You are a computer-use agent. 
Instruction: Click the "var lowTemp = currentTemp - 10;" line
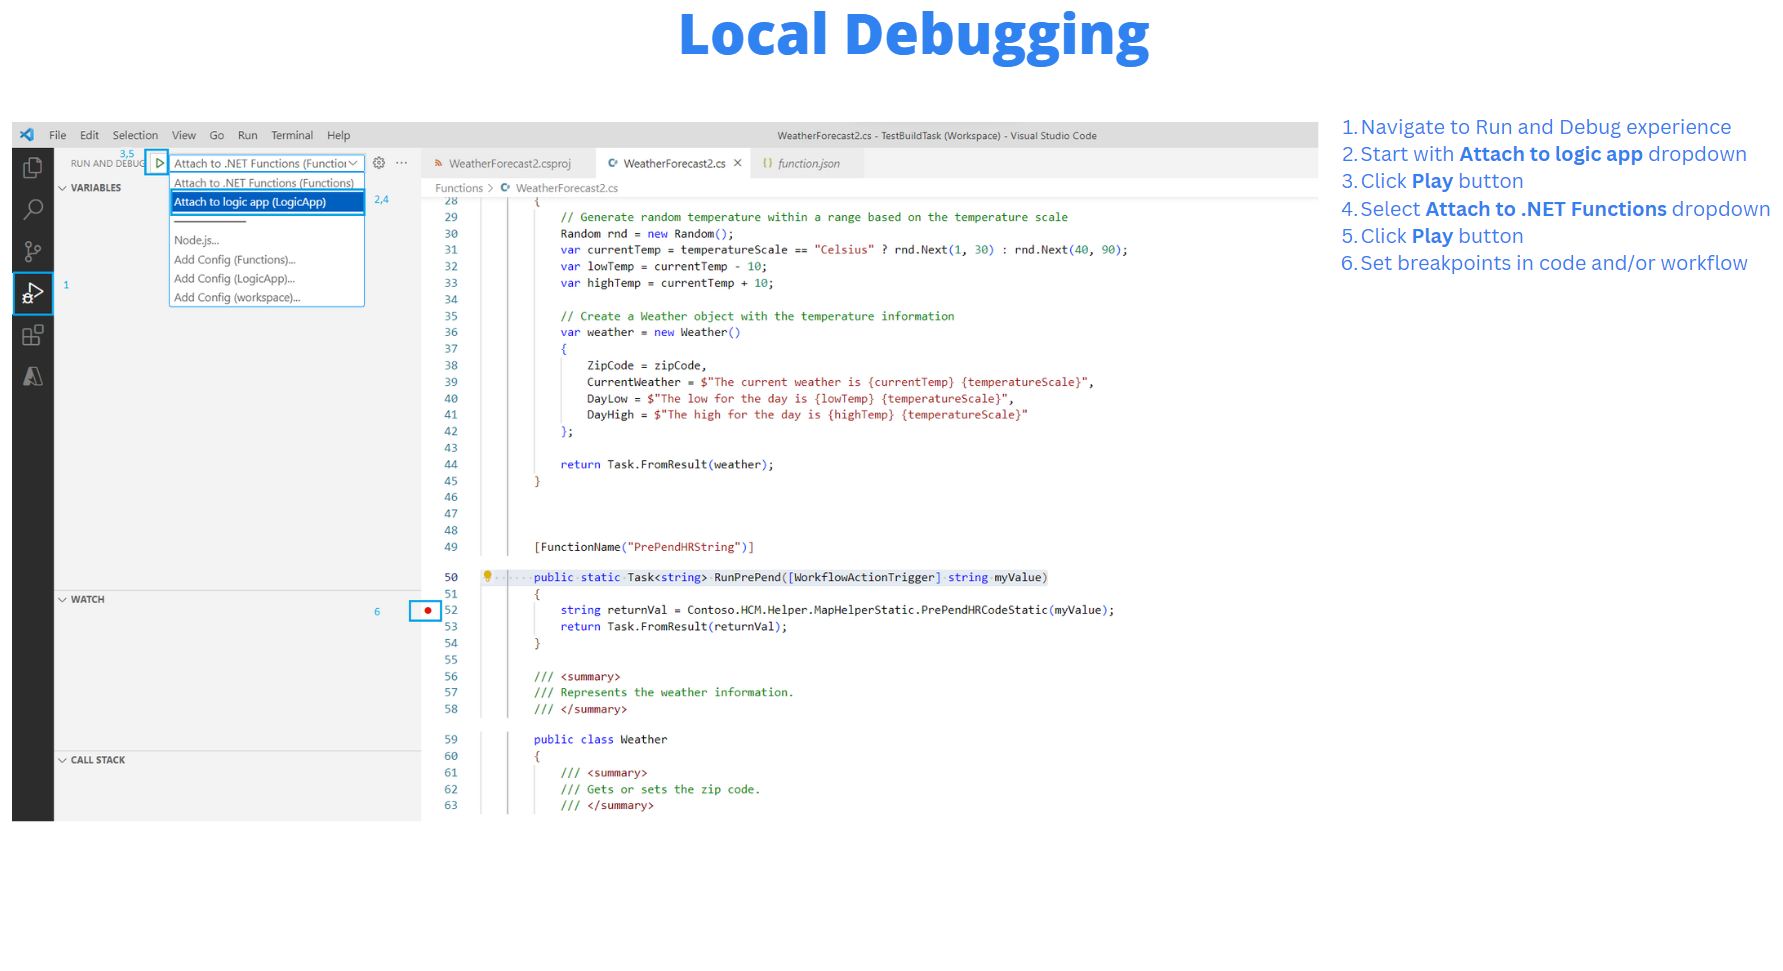[x=664, y=267]
